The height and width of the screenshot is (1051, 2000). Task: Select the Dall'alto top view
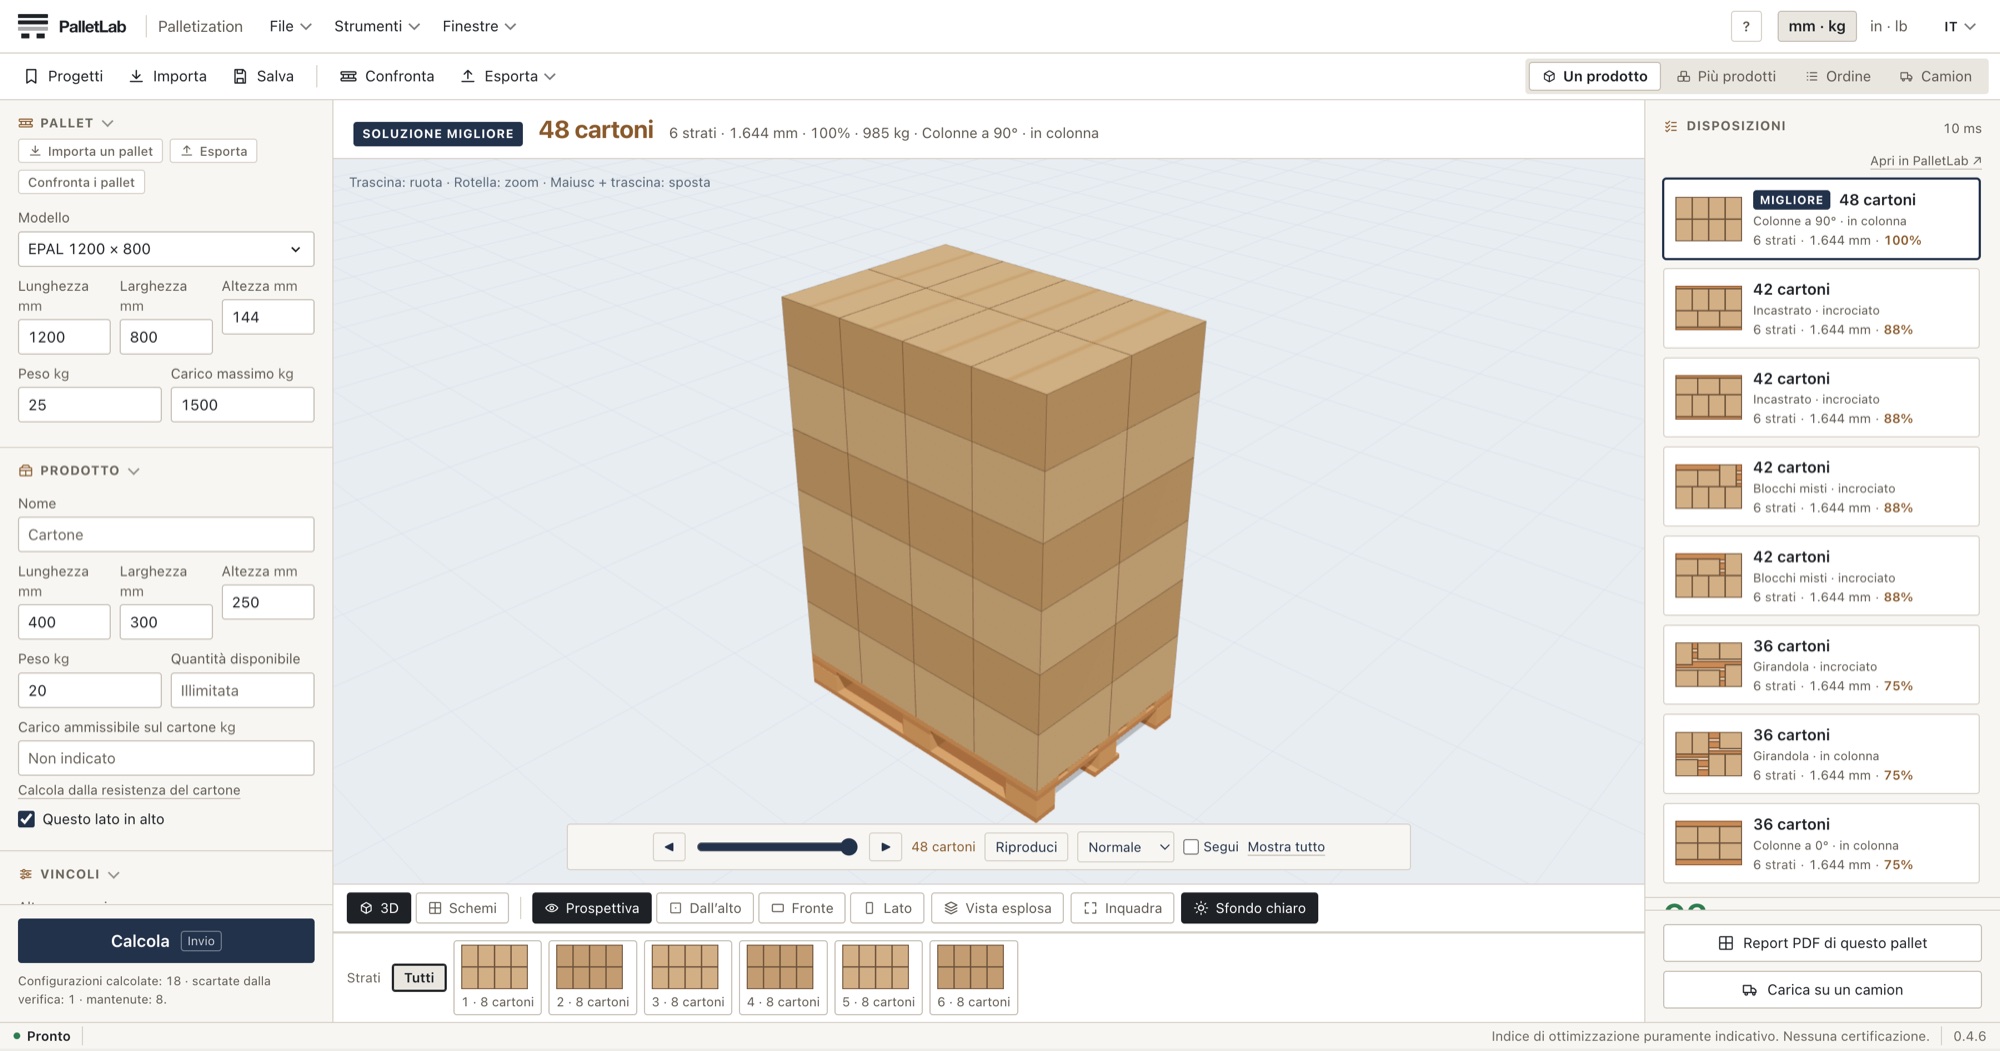705,908
